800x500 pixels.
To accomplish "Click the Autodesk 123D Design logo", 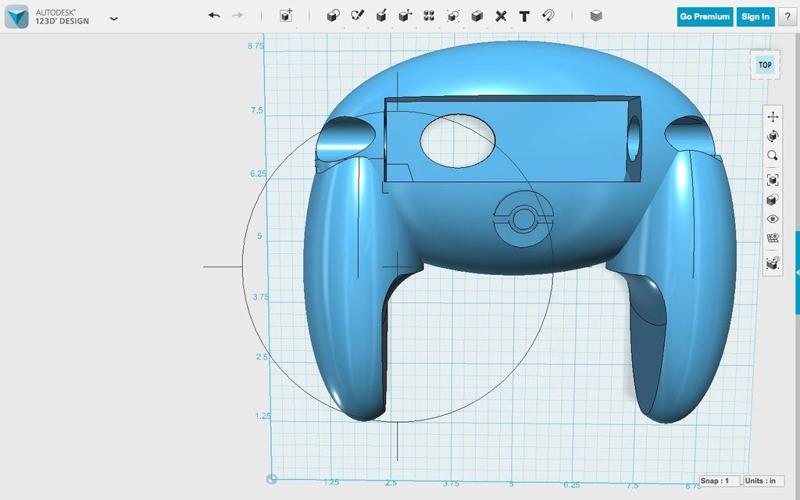I will (x=16, y=17).
